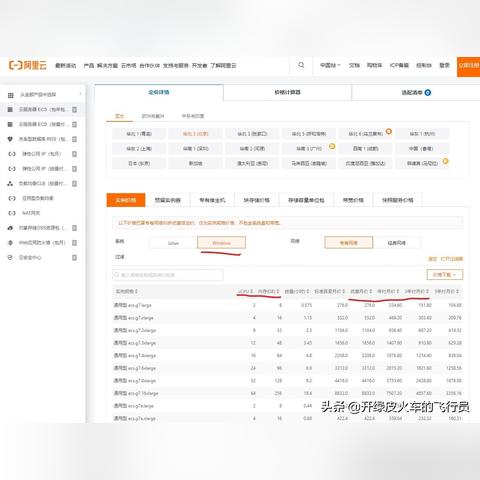Click the calculator icon on Web应用防火墙 row

coord(74,243)
